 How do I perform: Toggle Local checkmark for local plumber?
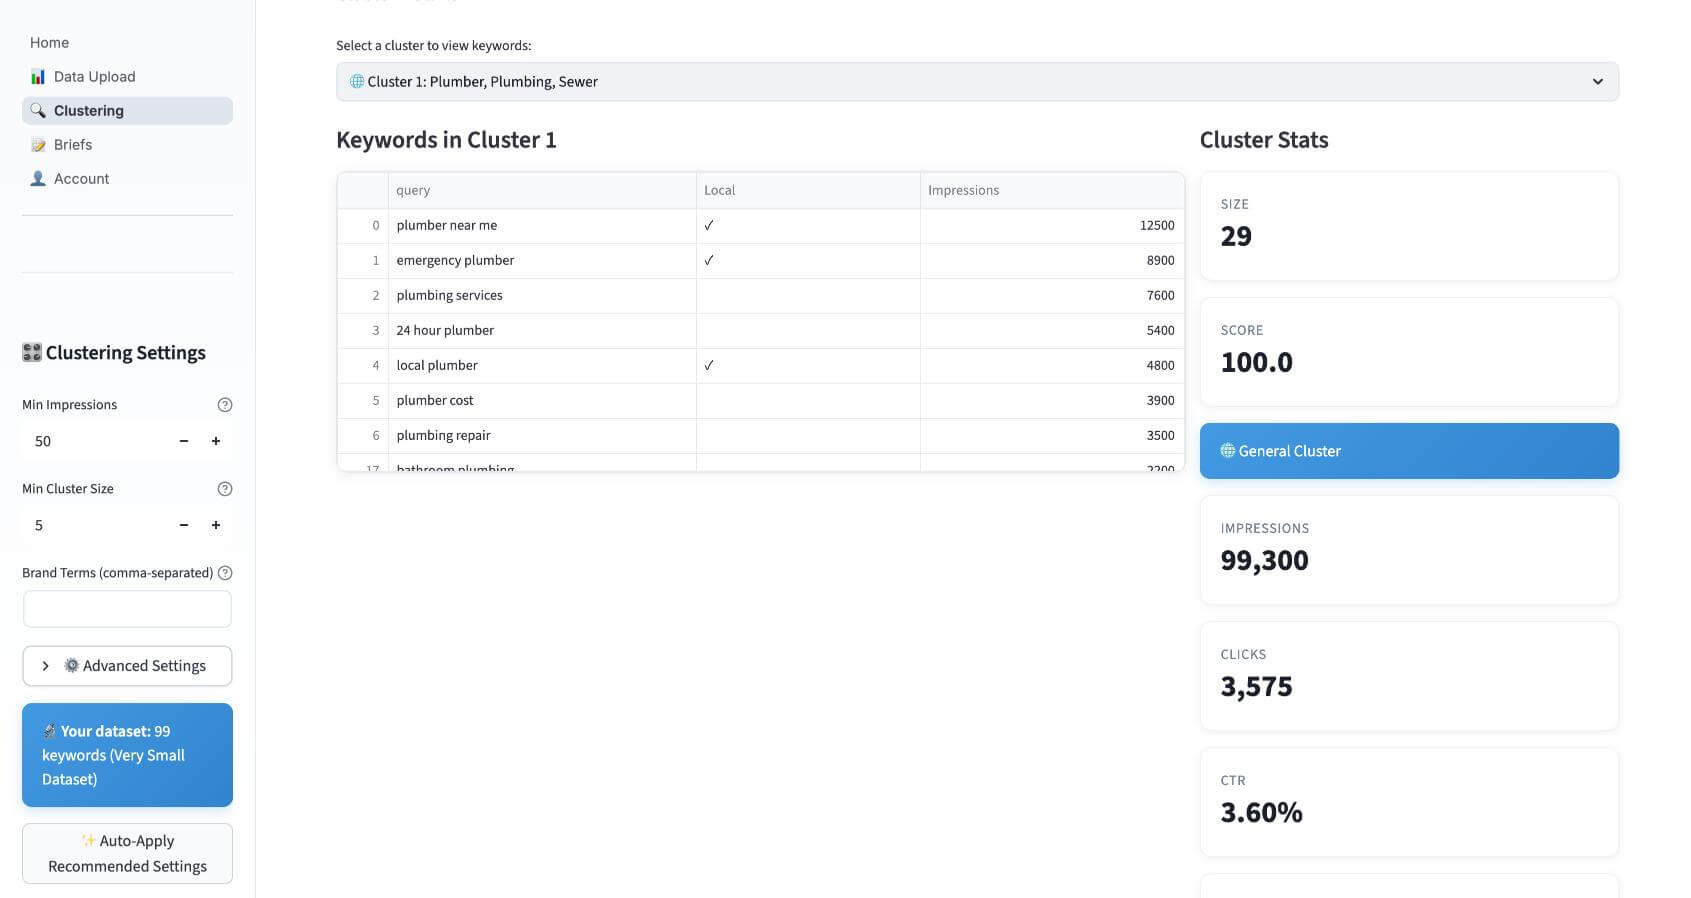709,366
